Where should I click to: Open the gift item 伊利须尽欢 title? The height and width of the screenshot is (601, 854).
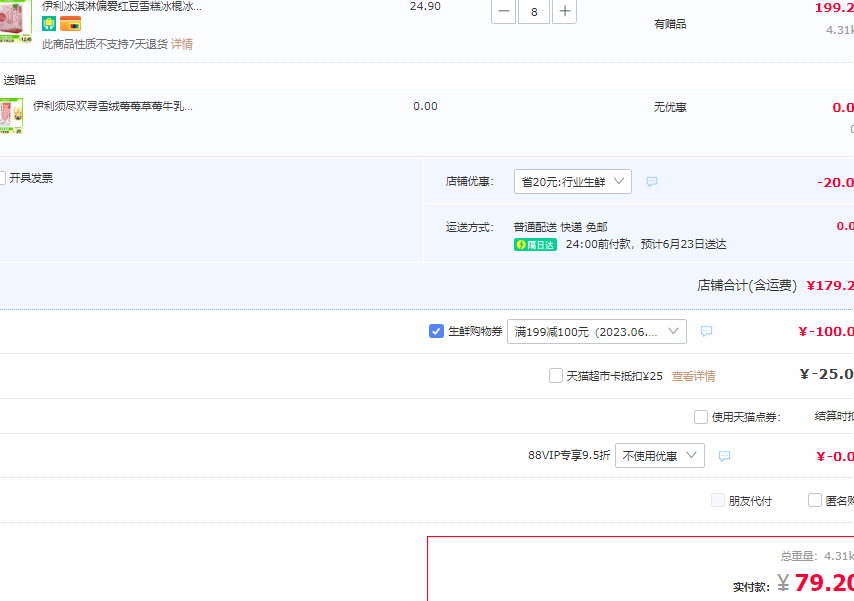pyautogui.click(x=113, y=106)
